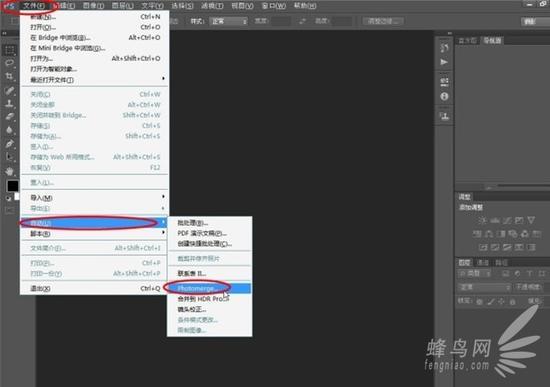Select the Pen tool
Screen dimensions: 550x387
[10, 144]
